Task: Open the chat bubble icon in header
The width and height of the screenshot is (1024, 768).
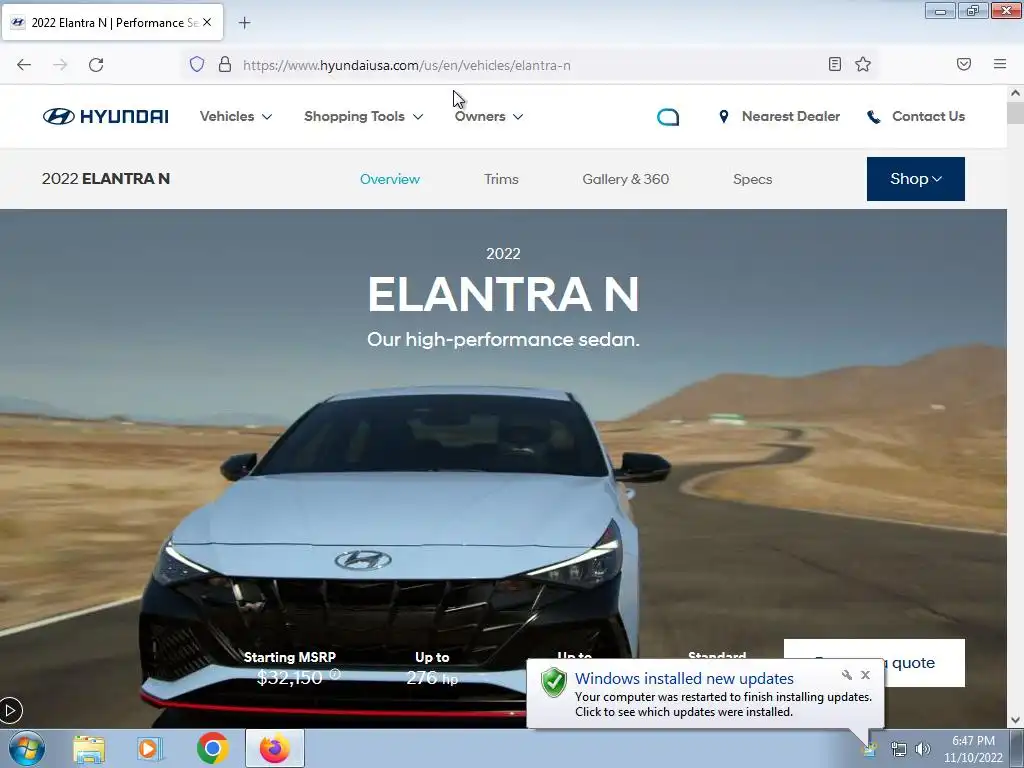Action: pyautogui.click(x=667, y=117)
